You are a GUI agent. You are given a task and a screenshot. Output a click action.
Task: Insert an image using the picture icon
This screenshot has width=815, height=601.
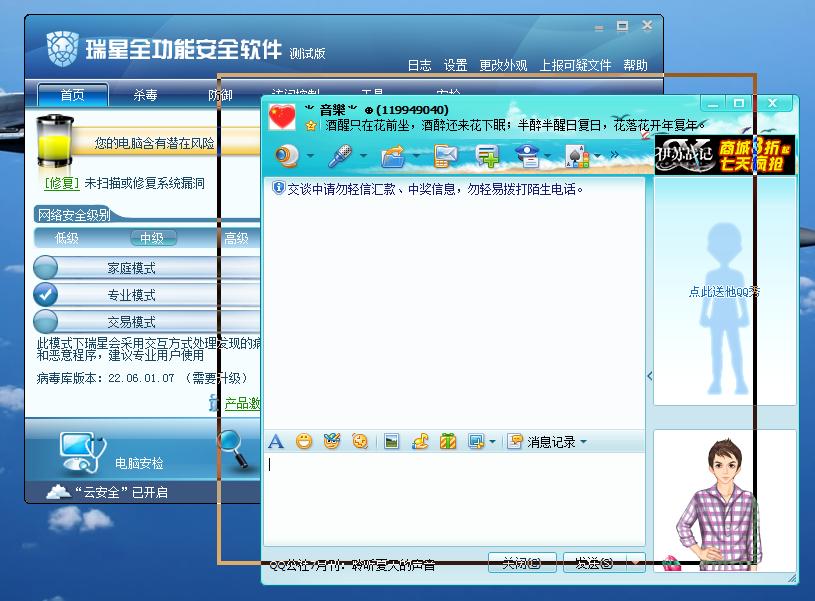(x=391, y=441)
